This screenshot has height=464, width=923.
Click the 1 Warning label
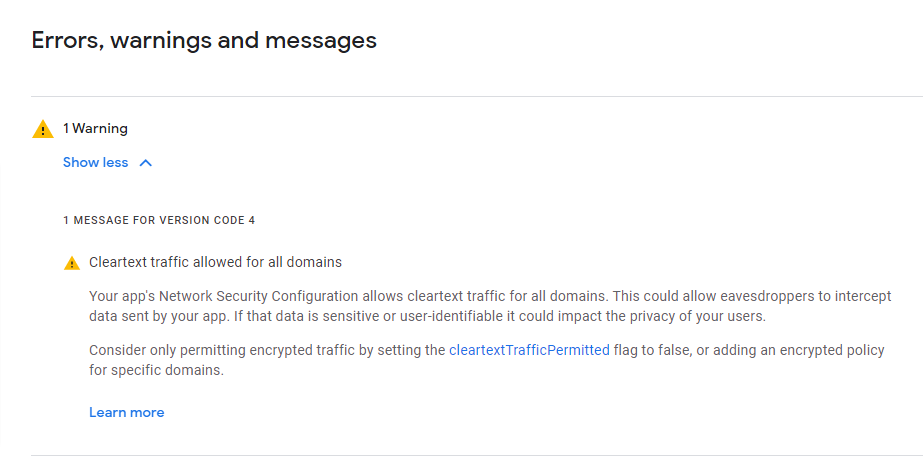[95, 128]
